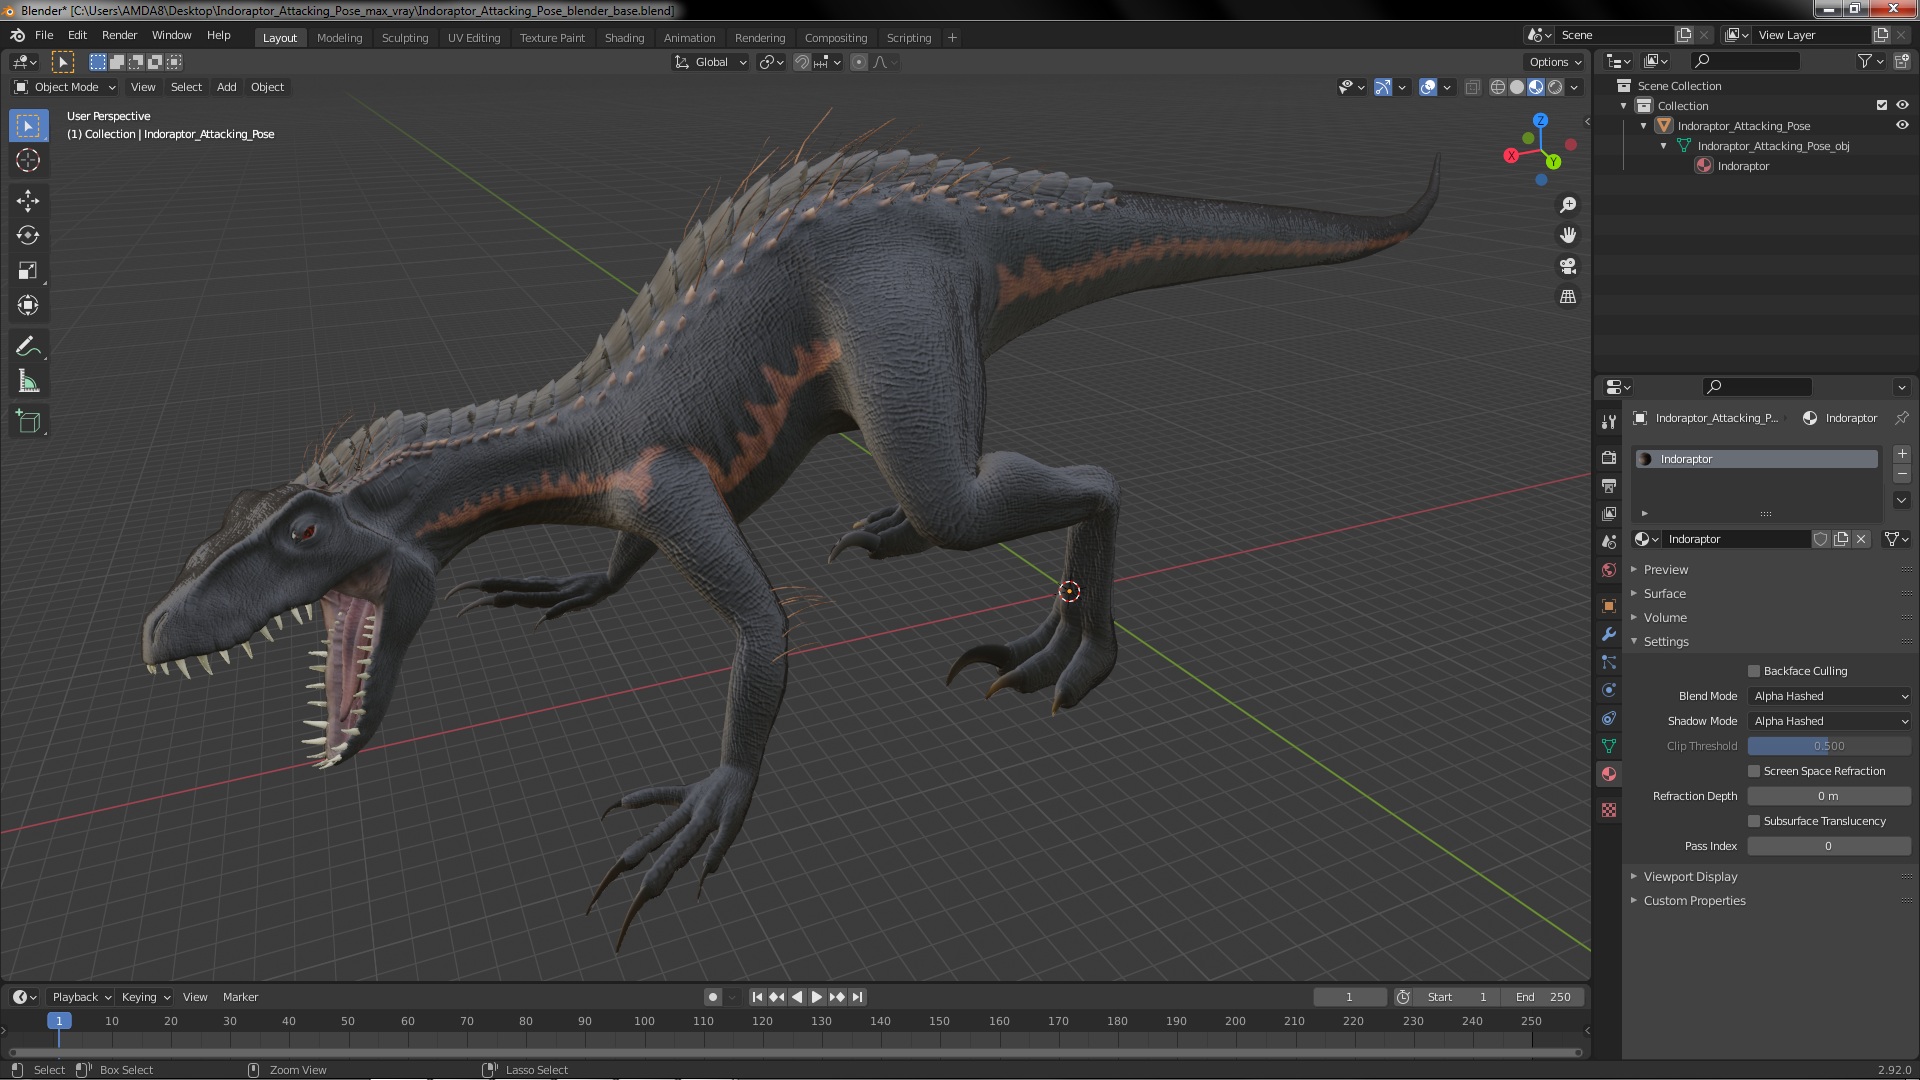Select the Annotate tool

[x=28, y=347]
